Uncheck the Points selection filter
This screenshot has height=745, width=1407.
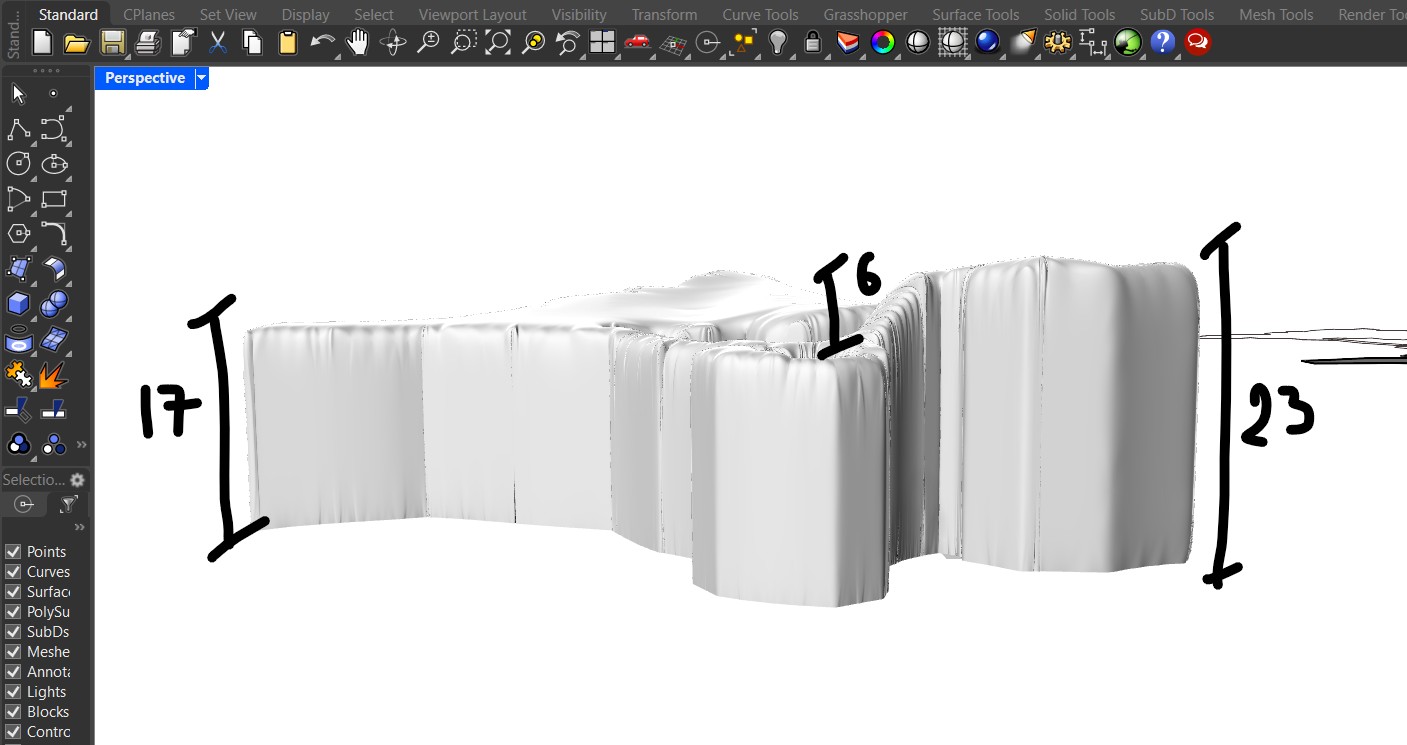13,552
